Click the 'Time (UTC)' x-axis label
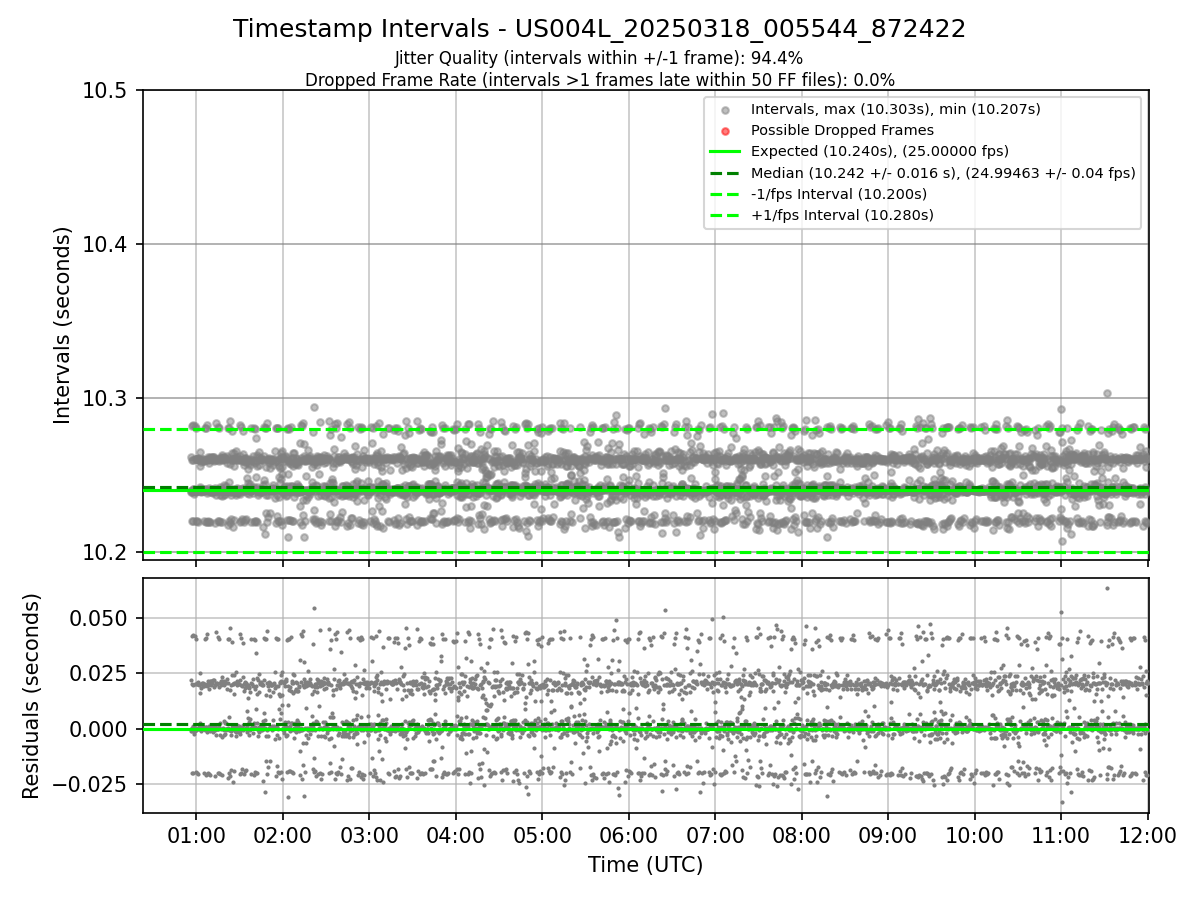The width and height of the screenshot is (1200, 900). [x=645, y=865]
